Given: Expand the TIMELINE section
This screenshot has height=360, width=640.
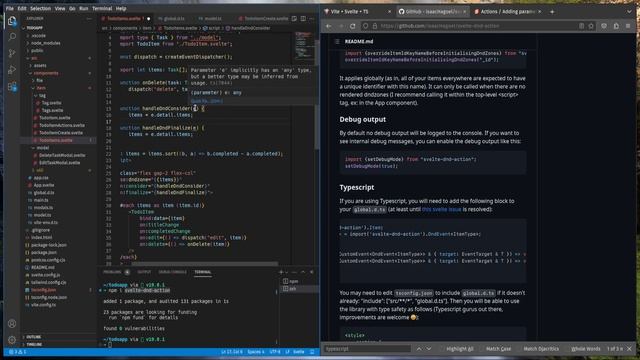Looking at the screenshot, I should tap(34, 344).
